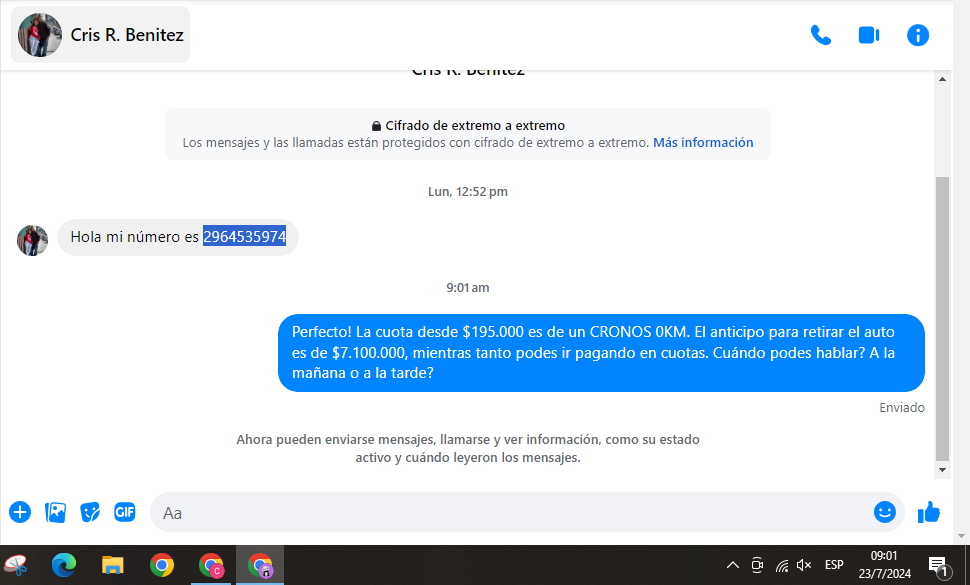Open Microsoft Edge from taskbar
Image resolution: width=970 pixels, height=585 pixels.
[64, 565]
